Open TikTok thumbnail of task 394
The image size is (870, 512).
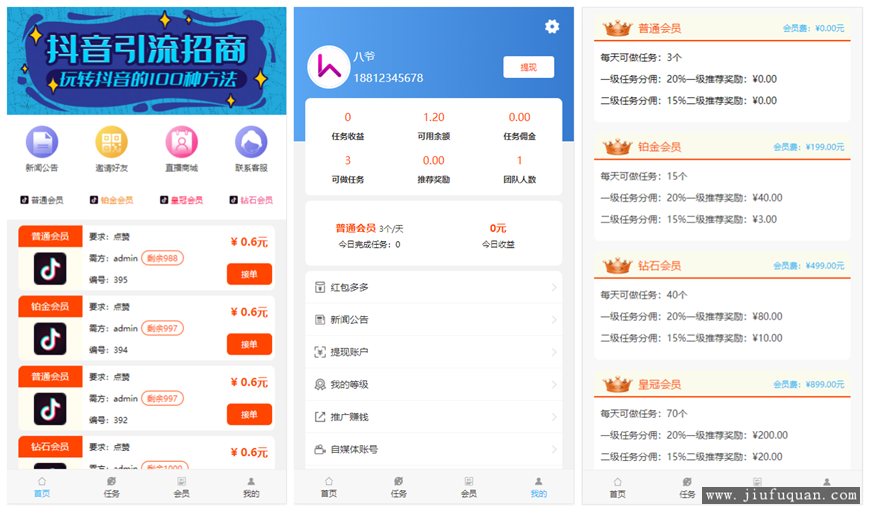pyautogui.click(x=50, y=339)
